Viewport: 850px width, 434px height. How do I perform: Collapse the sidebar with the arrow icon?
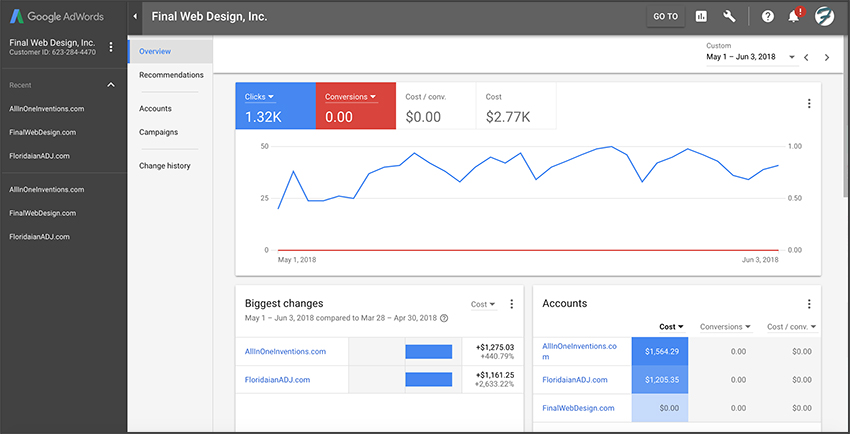[135, 17]
